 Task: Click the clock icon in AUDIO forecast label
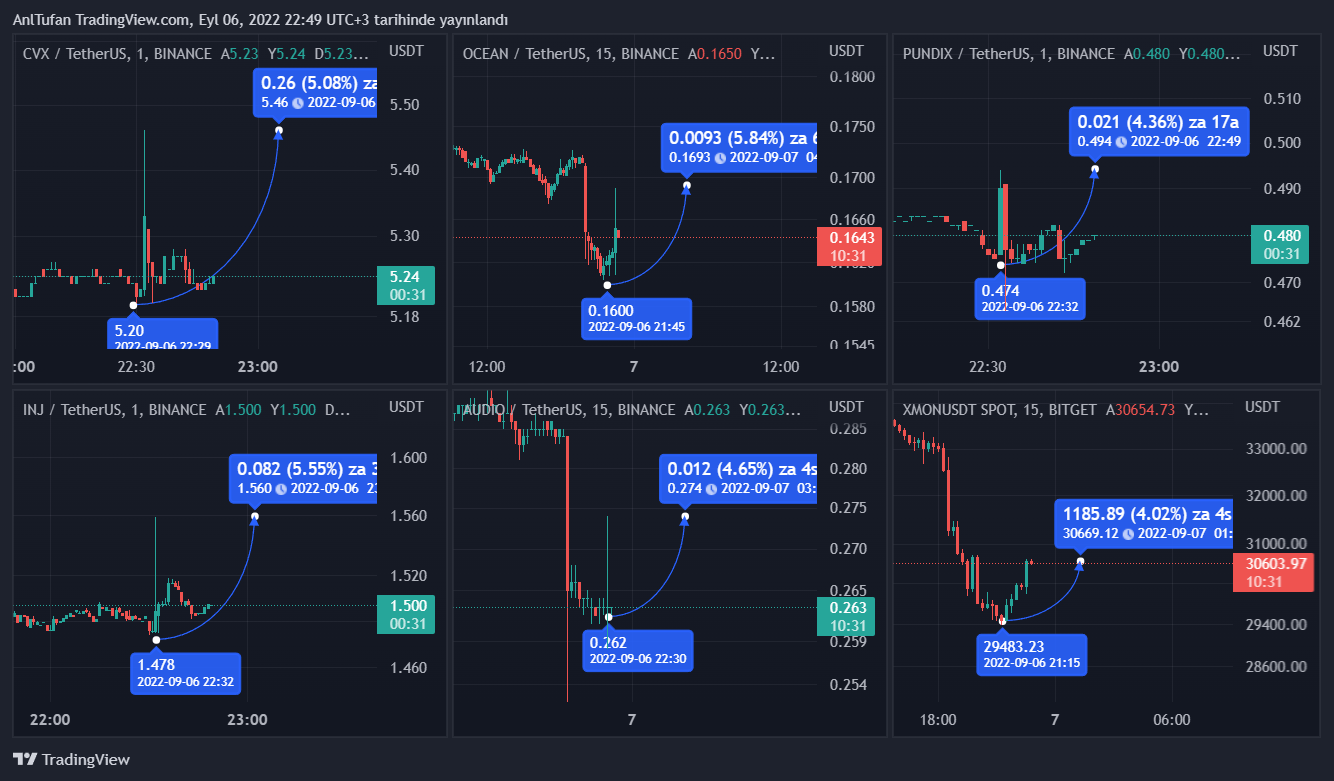pos(711,489)
